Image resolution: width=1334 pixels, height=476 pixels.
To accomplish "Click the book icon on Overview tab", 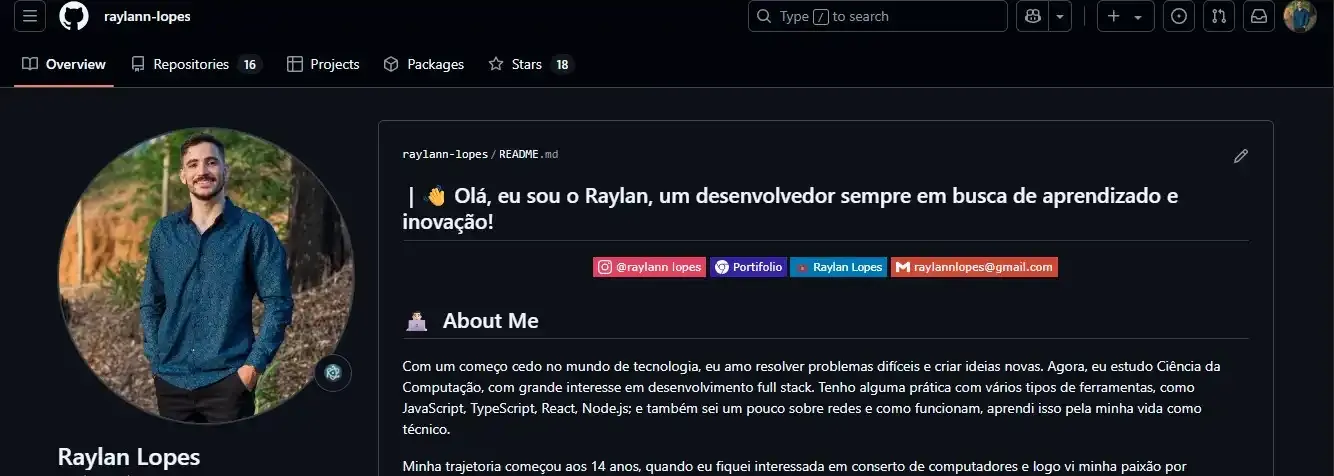I will coord(30,64).
